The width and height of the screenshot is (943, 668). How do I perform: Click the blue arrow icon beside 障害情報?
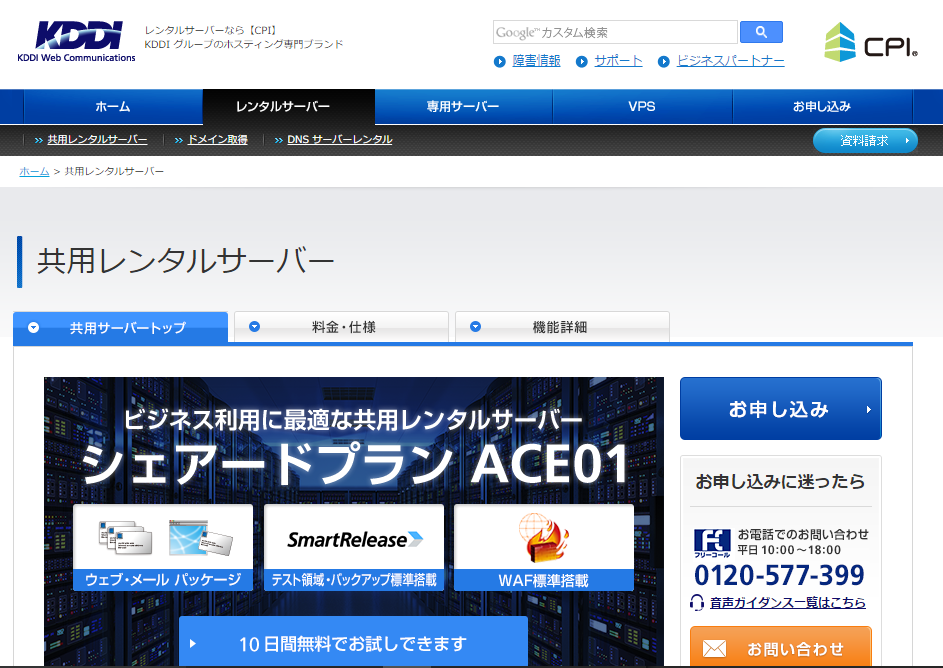(x=499, y=61)
